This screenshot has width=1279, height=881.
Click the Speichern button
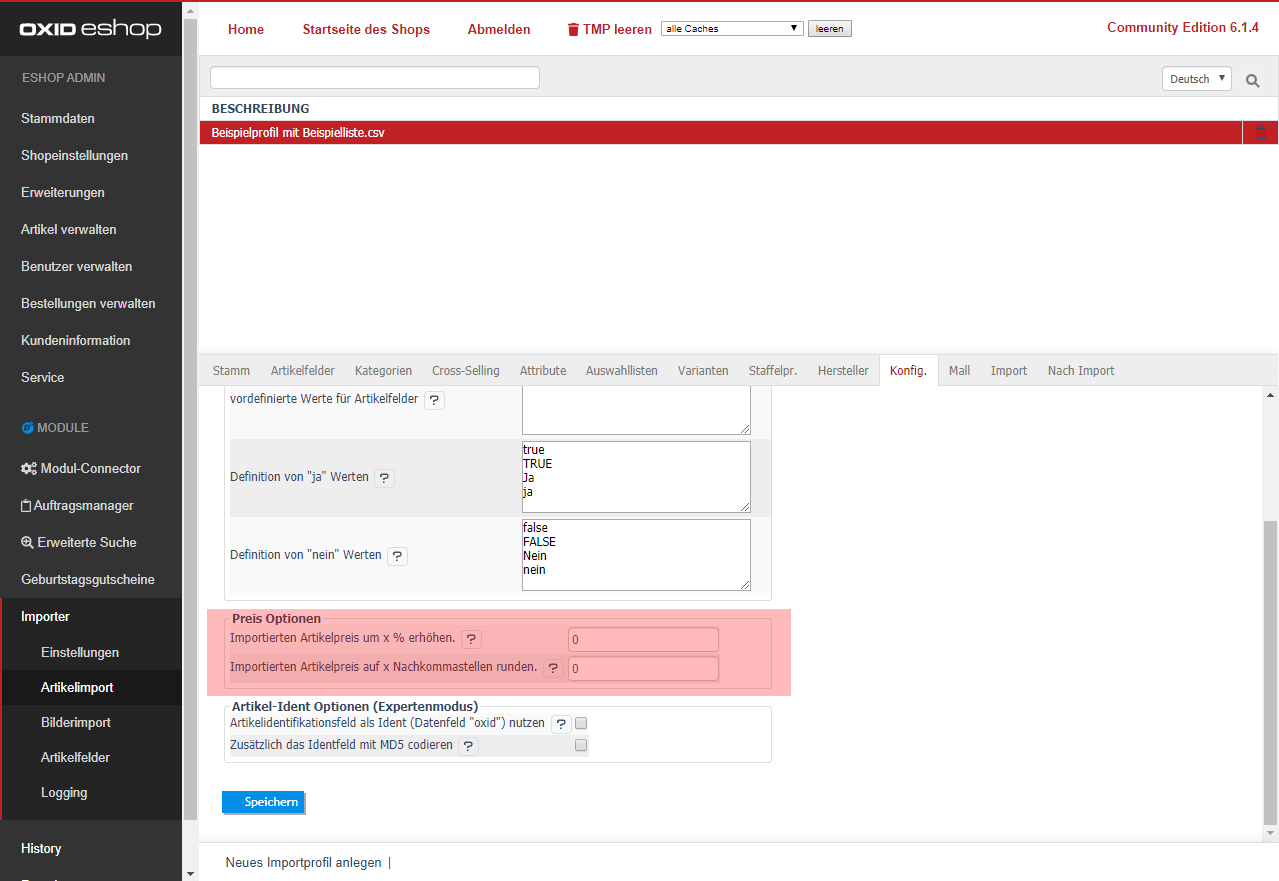[x=263, y=802]
